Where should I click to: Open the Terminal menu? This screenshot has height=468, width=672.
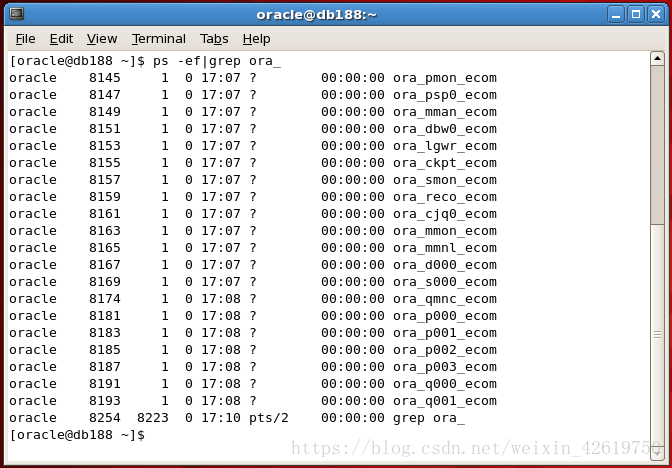coord(159,39)
